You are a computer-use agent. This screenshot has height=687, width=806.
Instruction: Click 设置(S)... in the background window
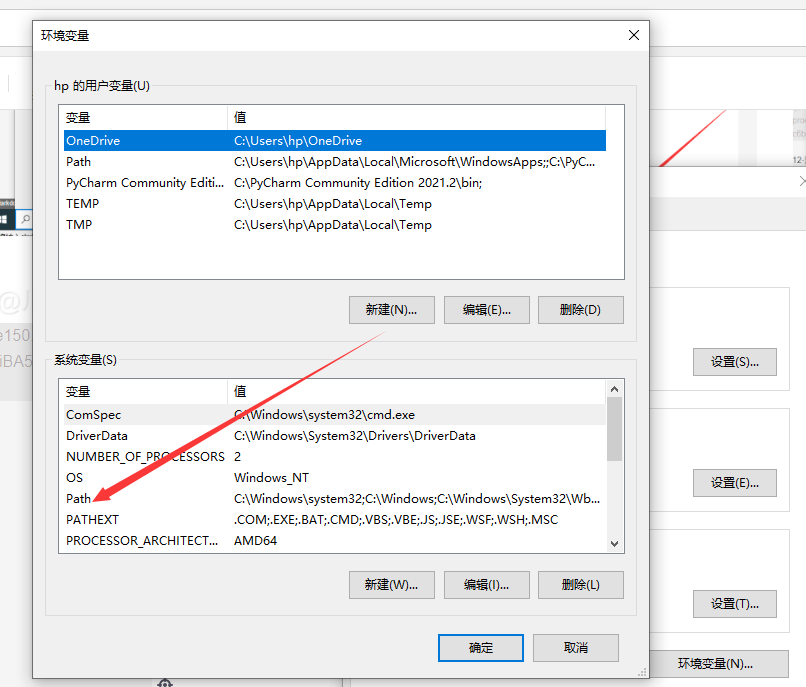coord(735,362)
